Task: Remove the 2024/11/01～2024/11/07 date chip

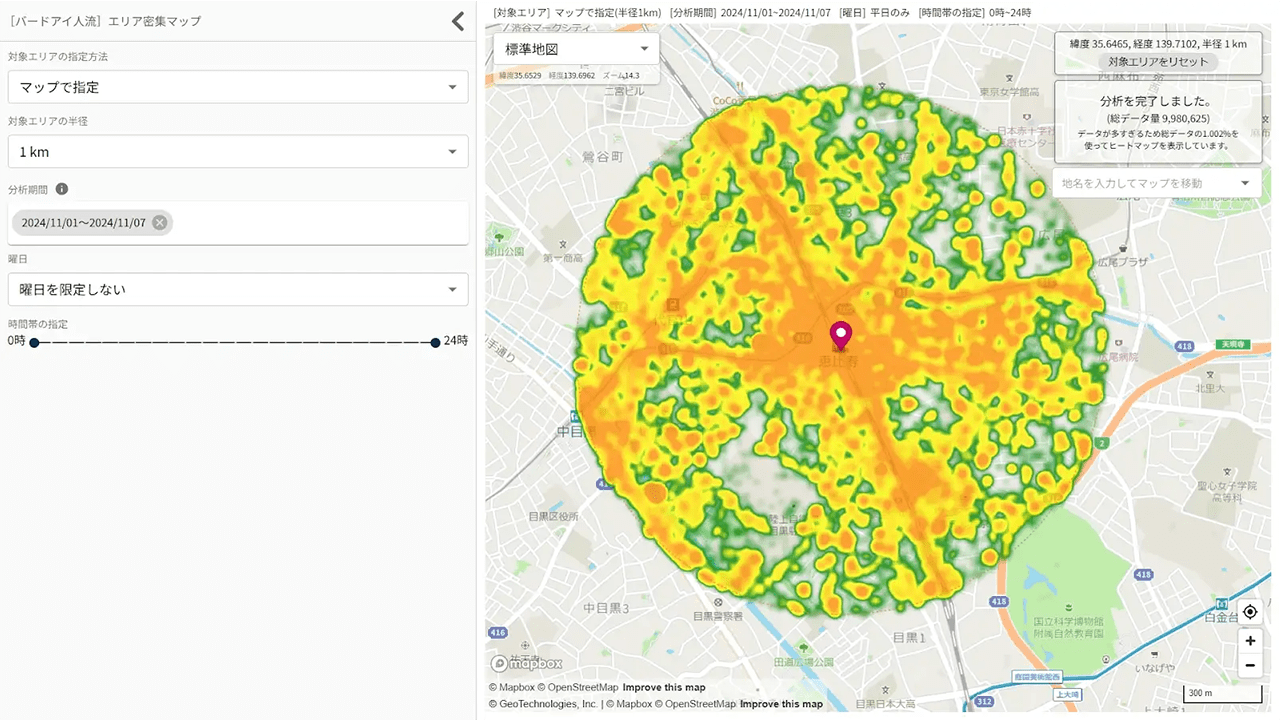Action: 160,223
